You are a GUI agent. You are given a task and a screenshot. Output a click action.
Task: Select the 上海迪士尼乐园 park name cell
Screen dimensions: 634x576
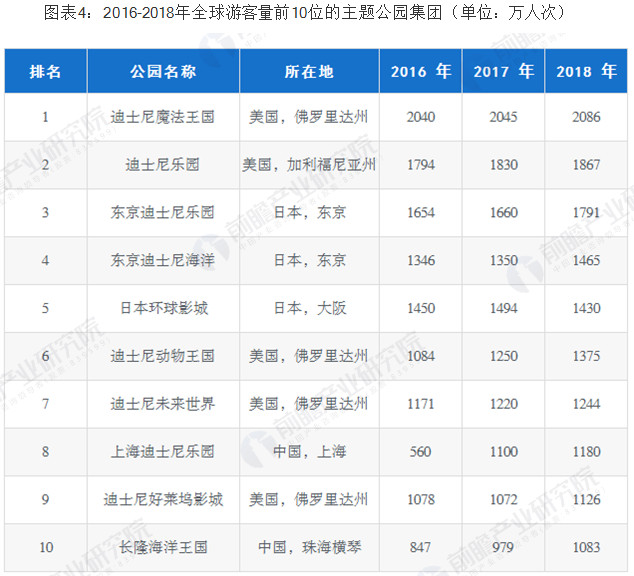[x=163, y=452]
